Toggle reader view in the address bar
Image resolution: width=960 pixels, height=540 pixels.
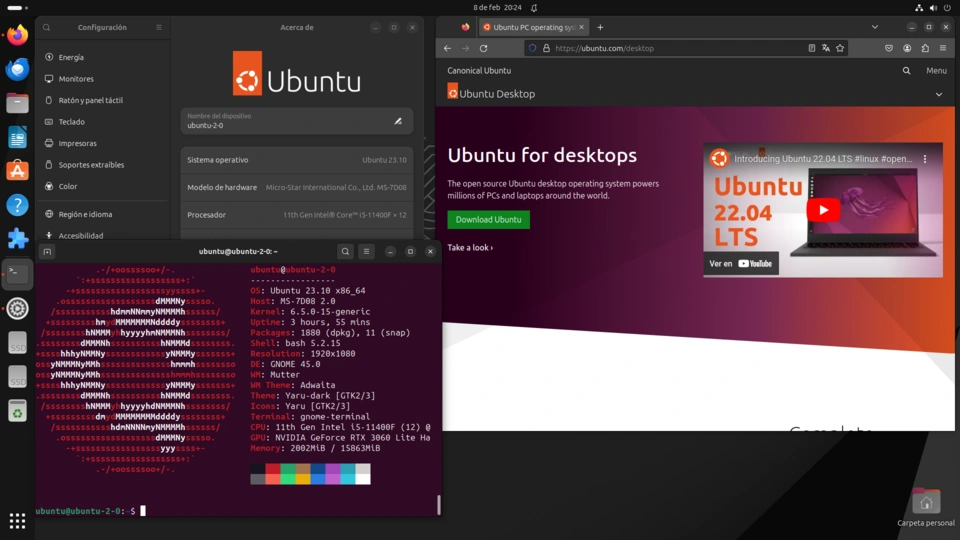[811, 48]
